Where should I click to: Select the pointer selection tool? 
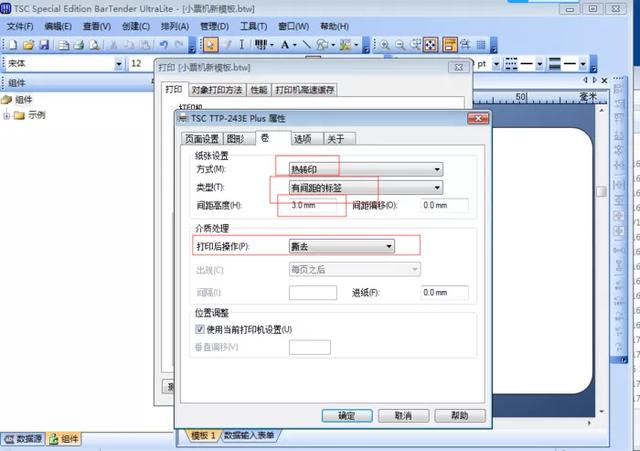coord(210,44)
